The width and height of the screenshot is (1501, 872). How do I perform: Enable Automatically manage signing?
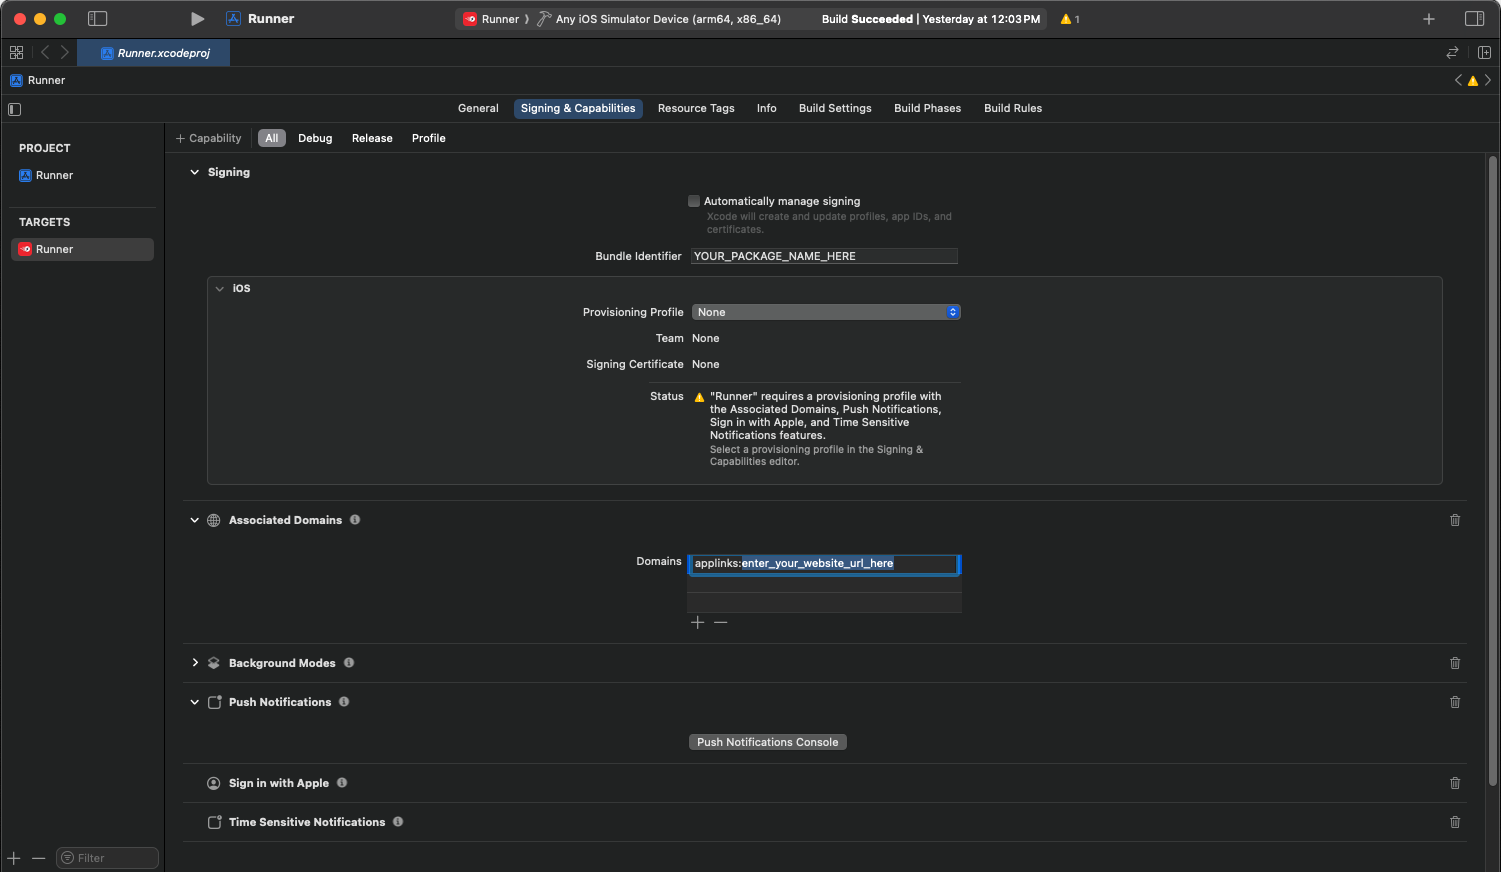point(694,201)
